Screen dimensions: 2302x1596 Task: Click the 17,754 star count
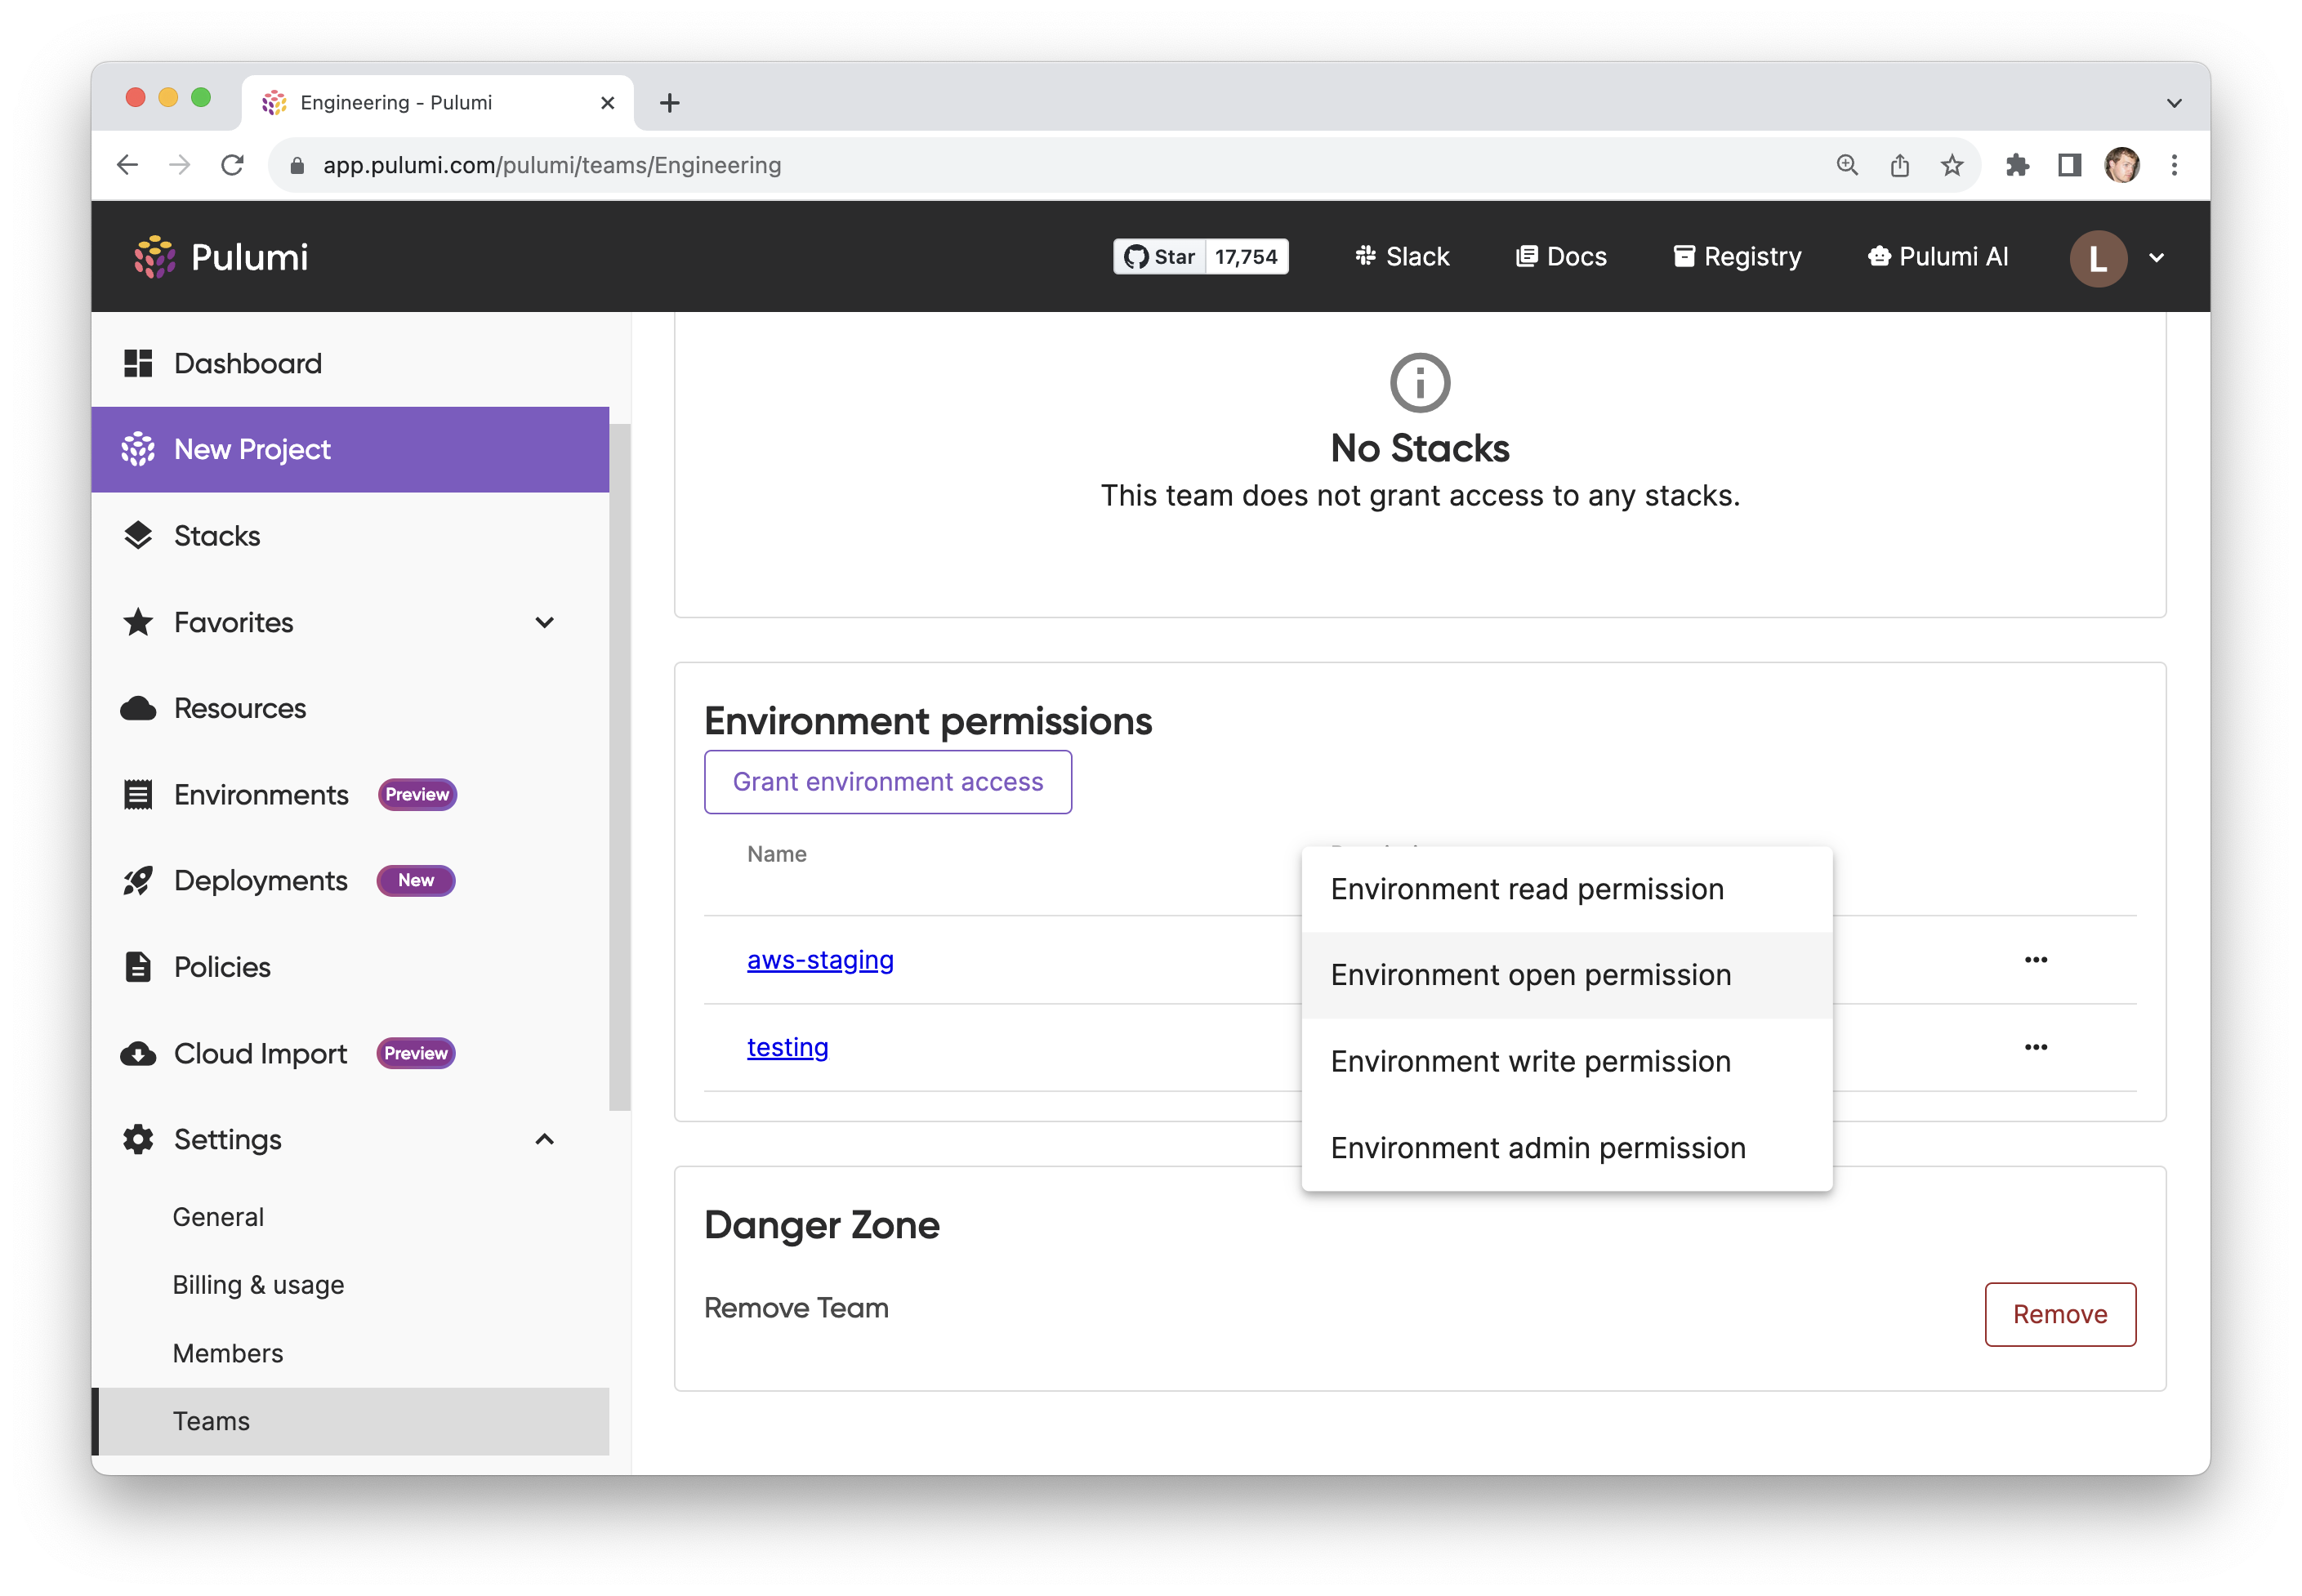coord(1246,257)
